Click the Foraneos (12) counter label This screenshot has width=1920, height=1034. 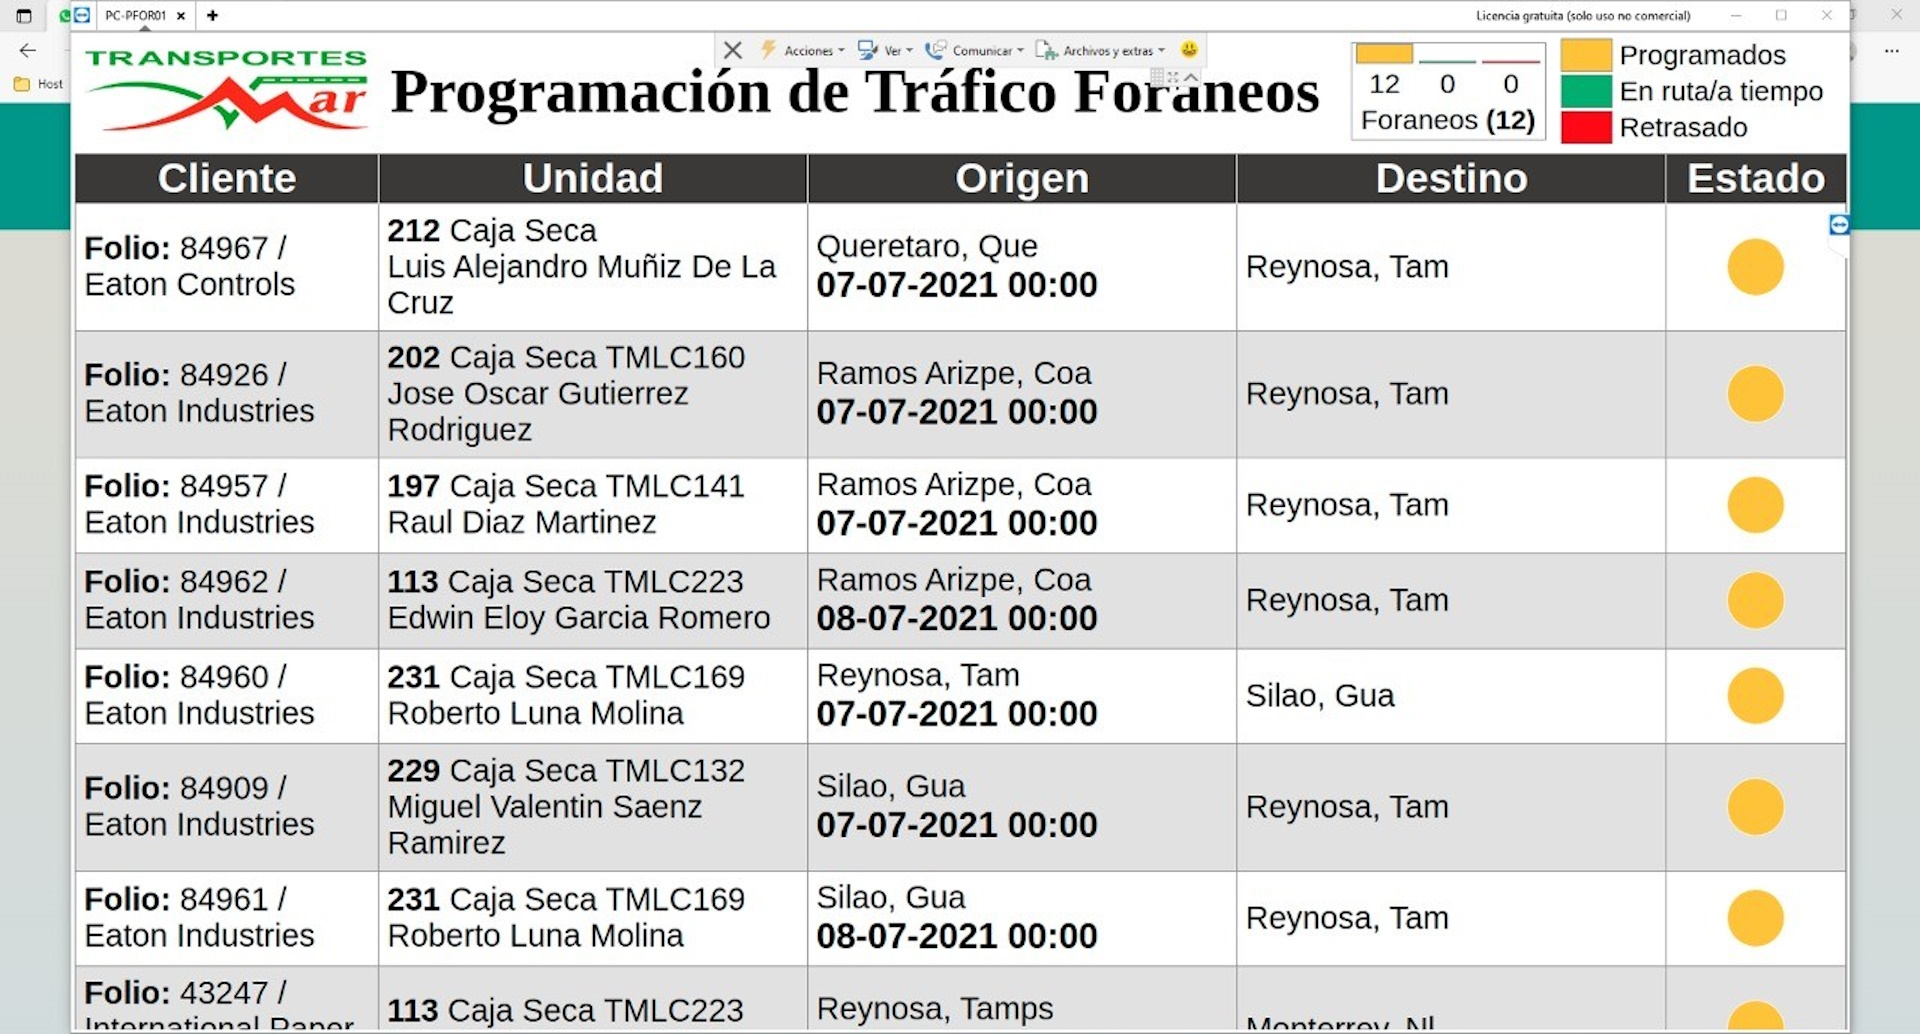tap(1448, 120)
